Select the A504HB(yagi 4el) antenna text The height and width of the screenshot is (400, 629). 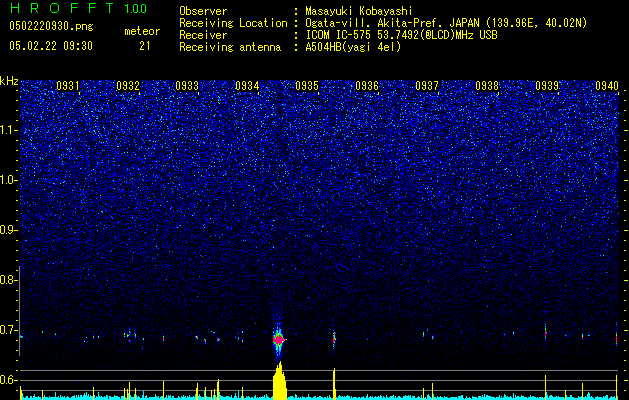[353, 47]
